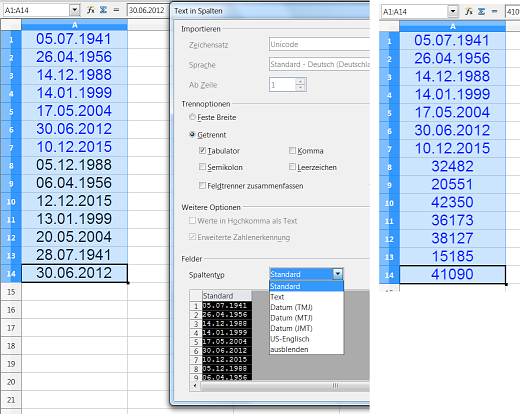The image size is (520, 414).
Task: Select cell 41090 in right spreadsheet
Action: point(452,275)
